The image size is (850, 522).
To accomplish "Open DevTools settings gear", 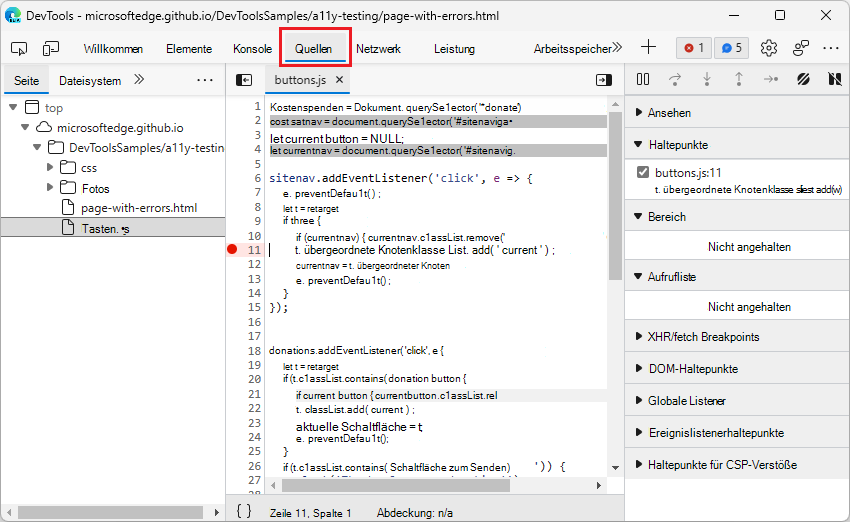I will 769,48.
